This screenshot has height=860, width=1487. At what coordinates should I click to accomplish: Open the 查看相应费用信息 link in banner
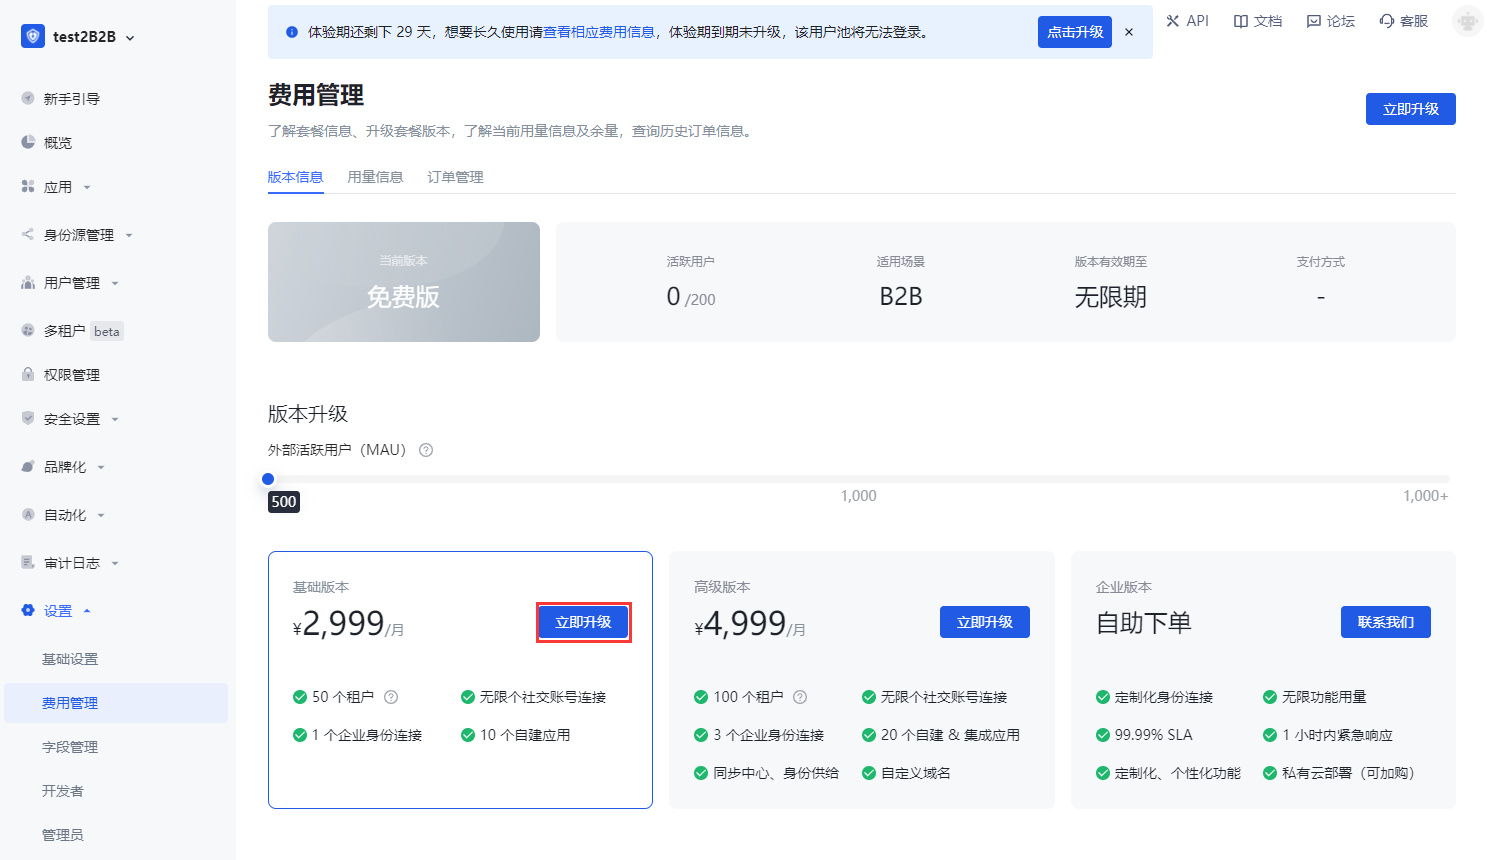click(x=599, y=32)
